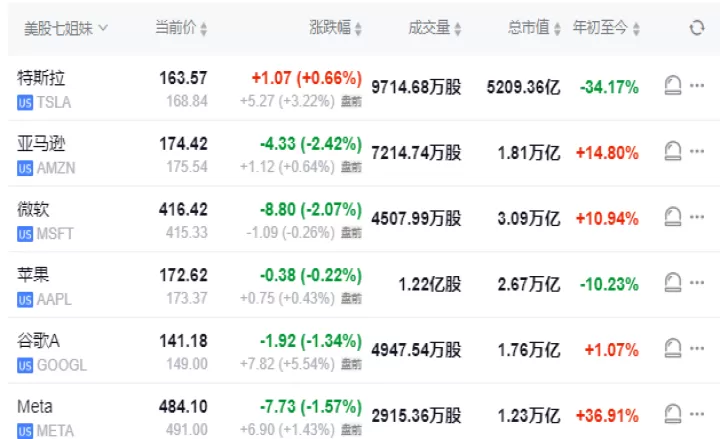Screen dimensions: 720x439
Task: Select Tesla change +1.07 (+0.66%)
Action: click(307, 78)
